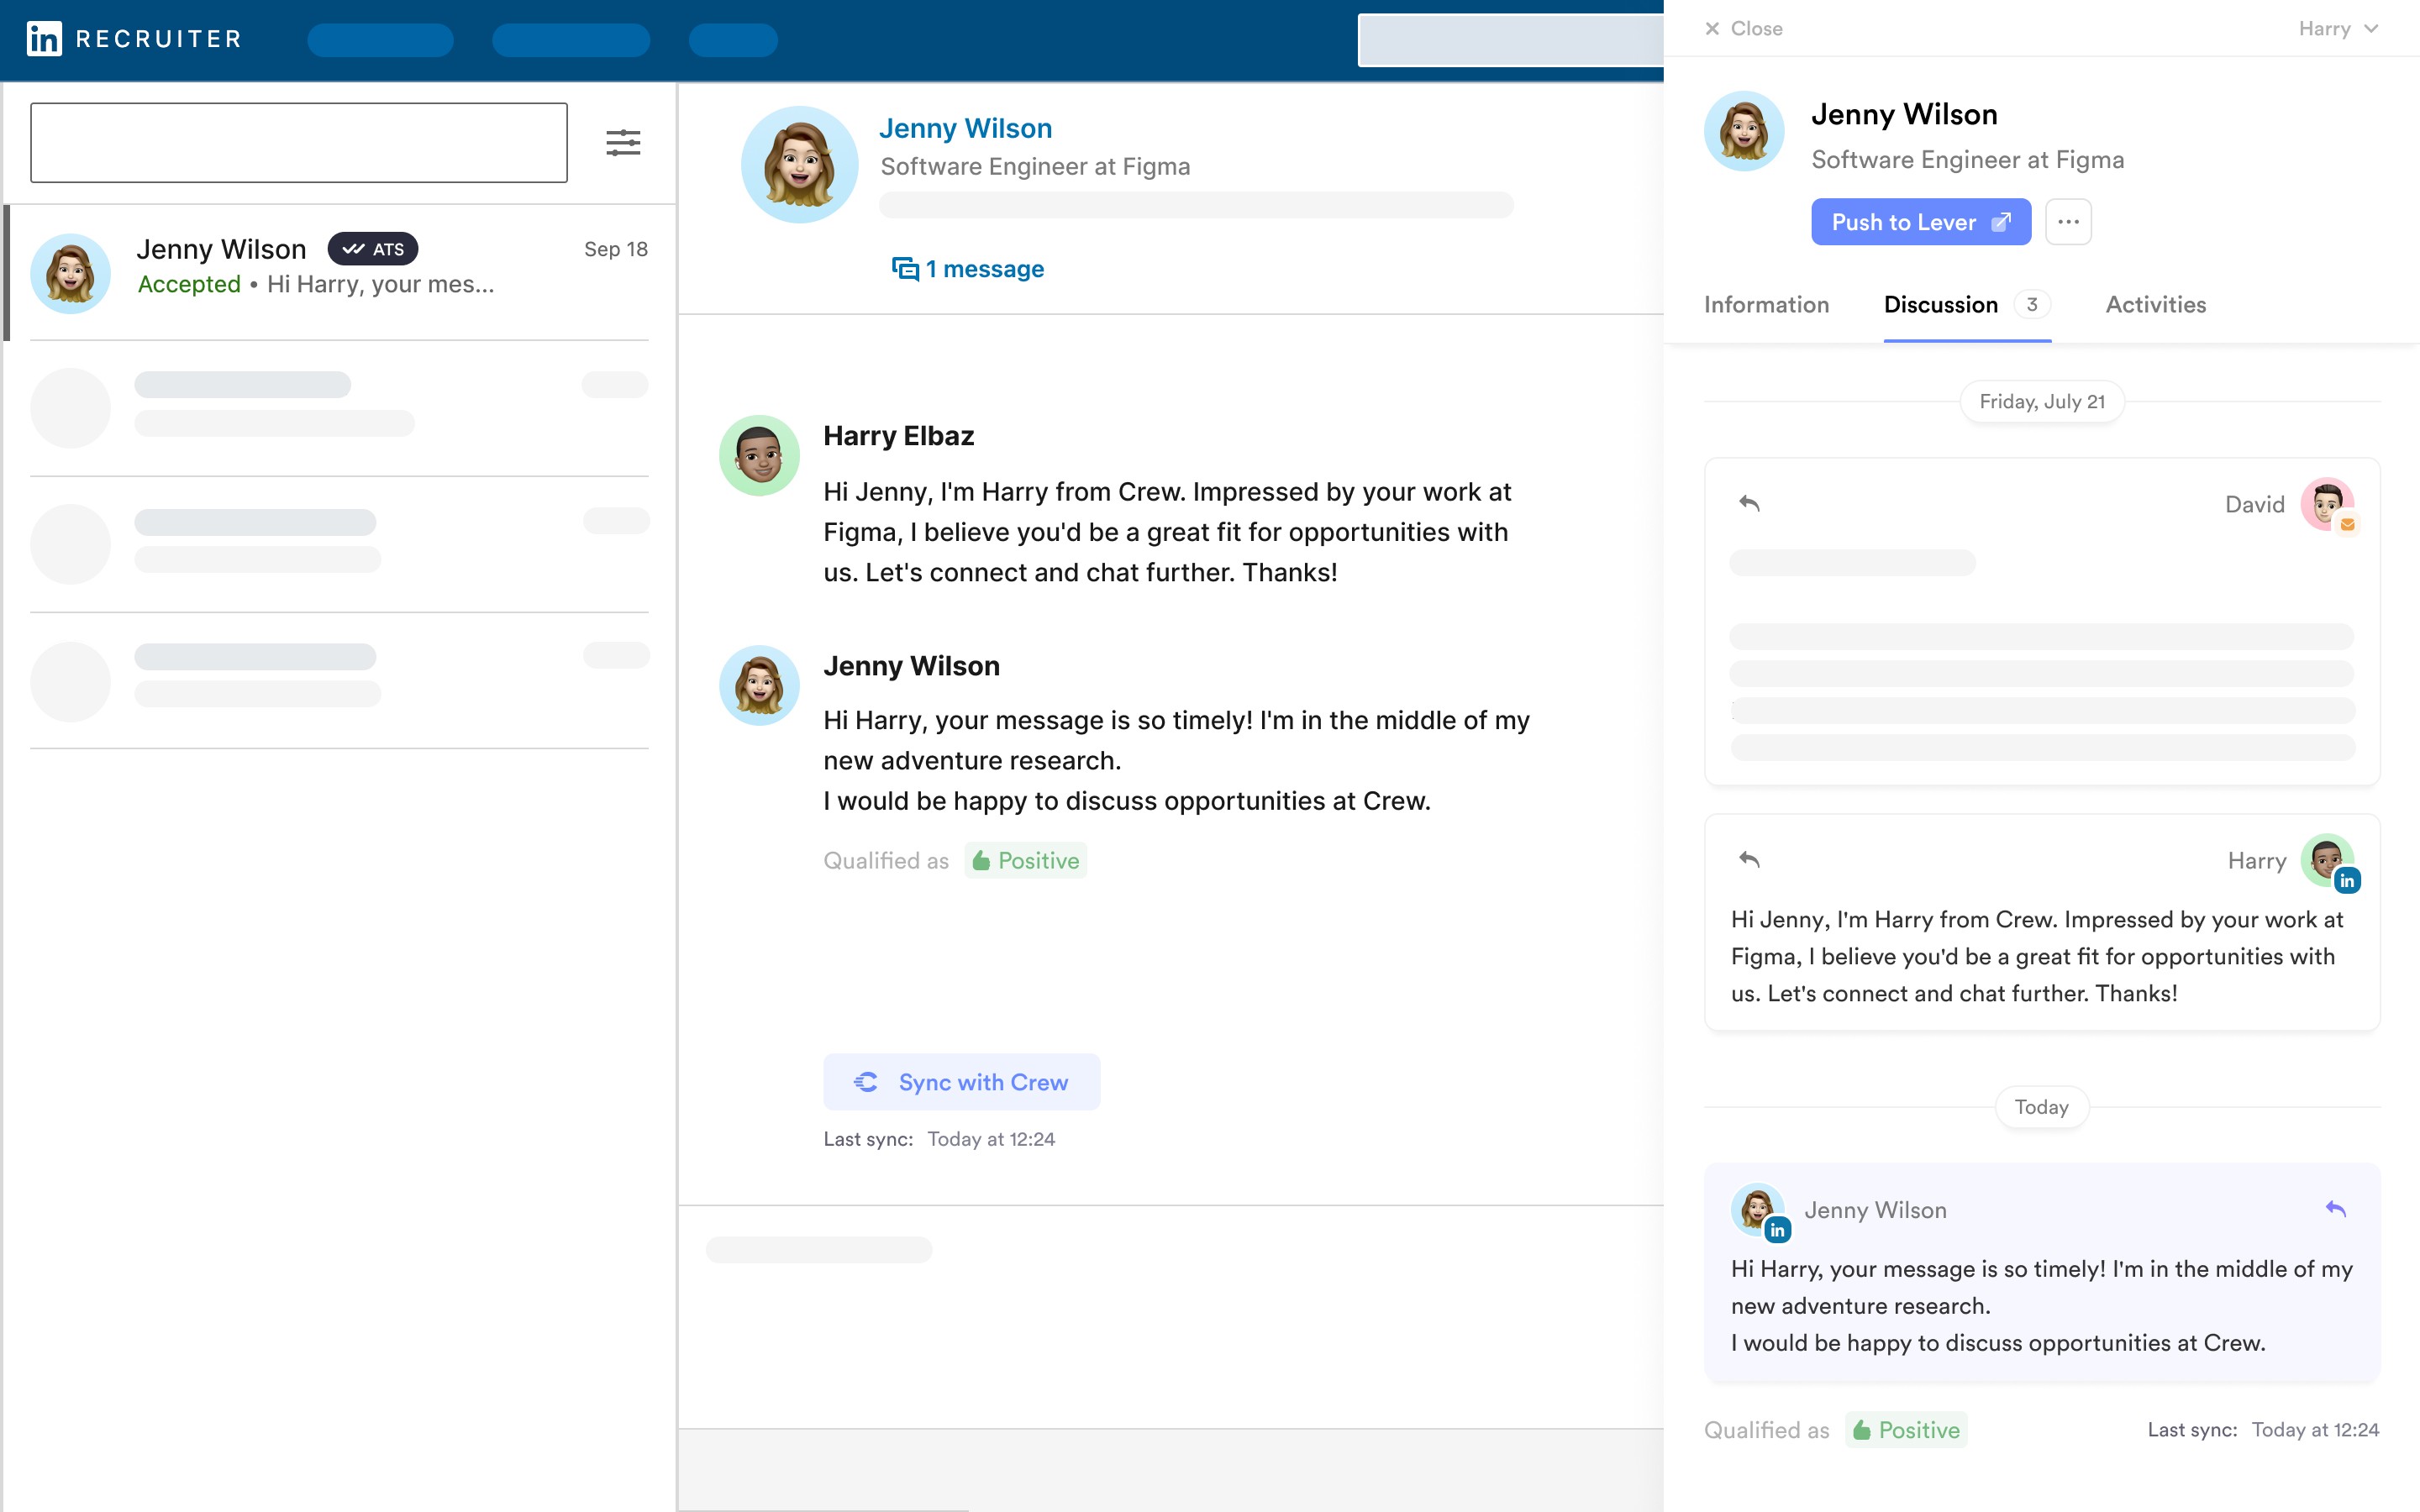Click the messages icon next to 1 message
The height and width of the screenshot is (1512, 2420).
point(905,269)
